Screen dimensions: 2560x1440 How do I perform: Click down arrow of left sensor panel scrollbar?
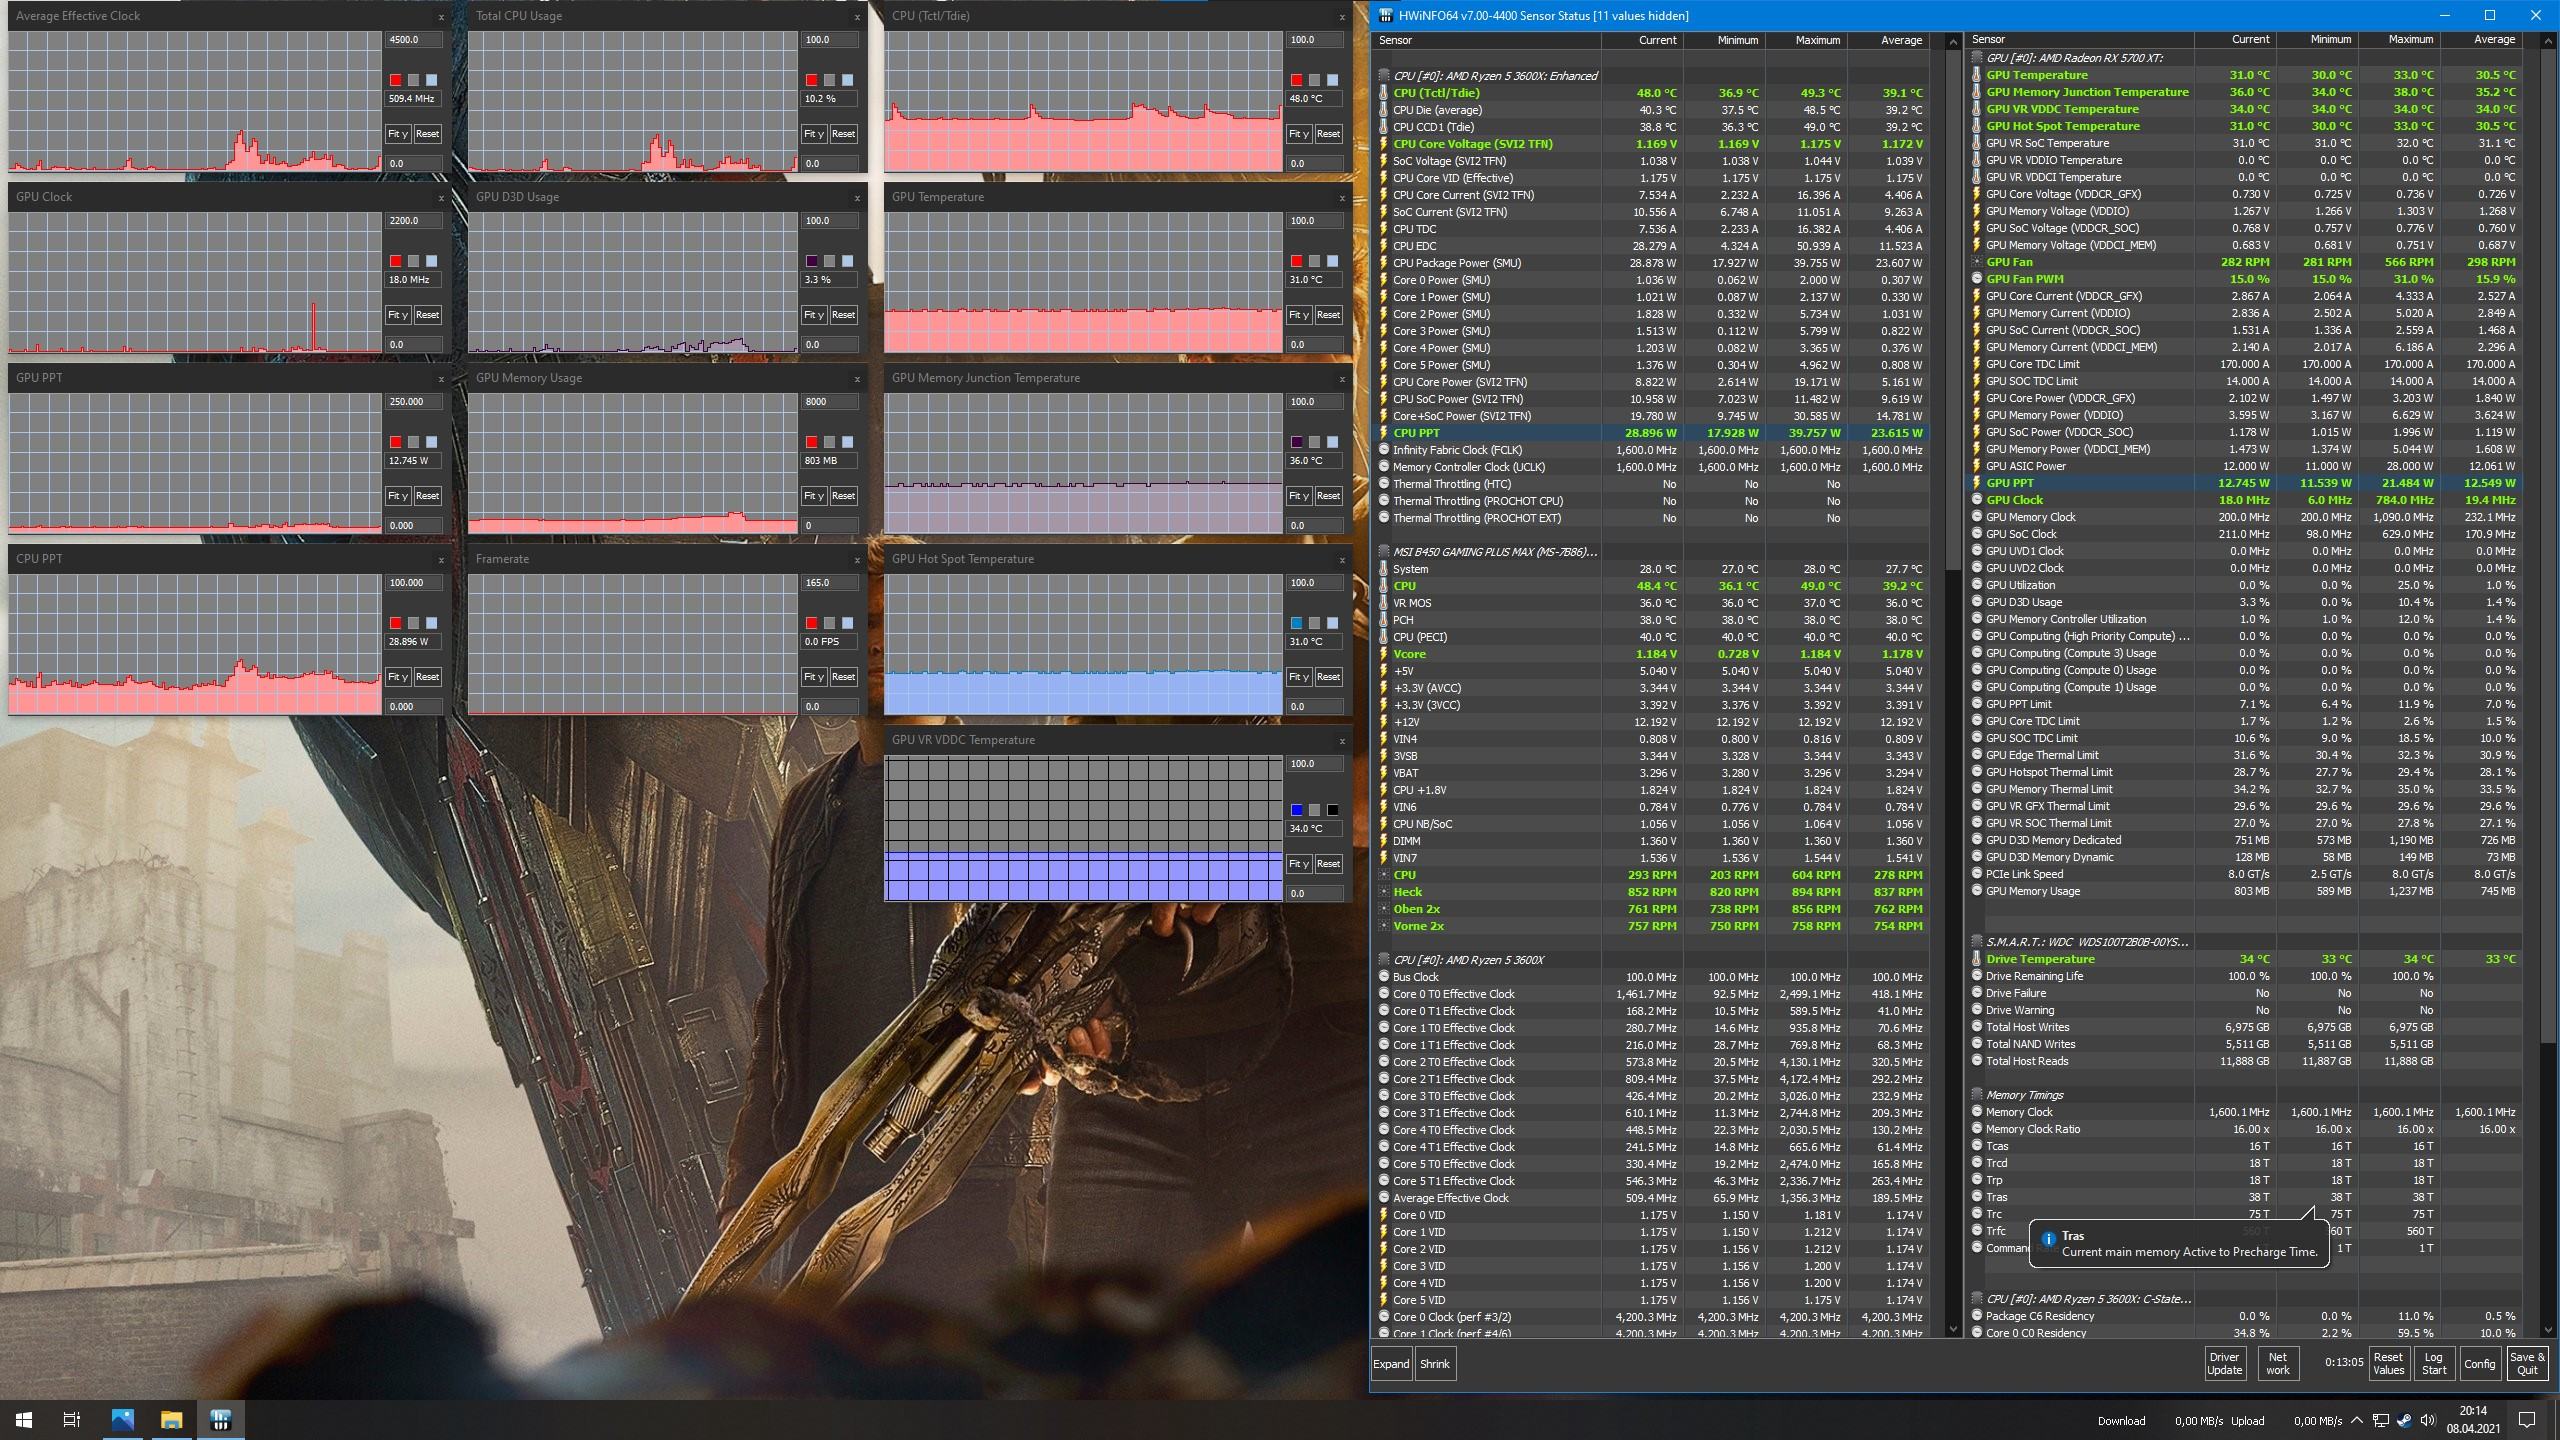(1953, 1329)
